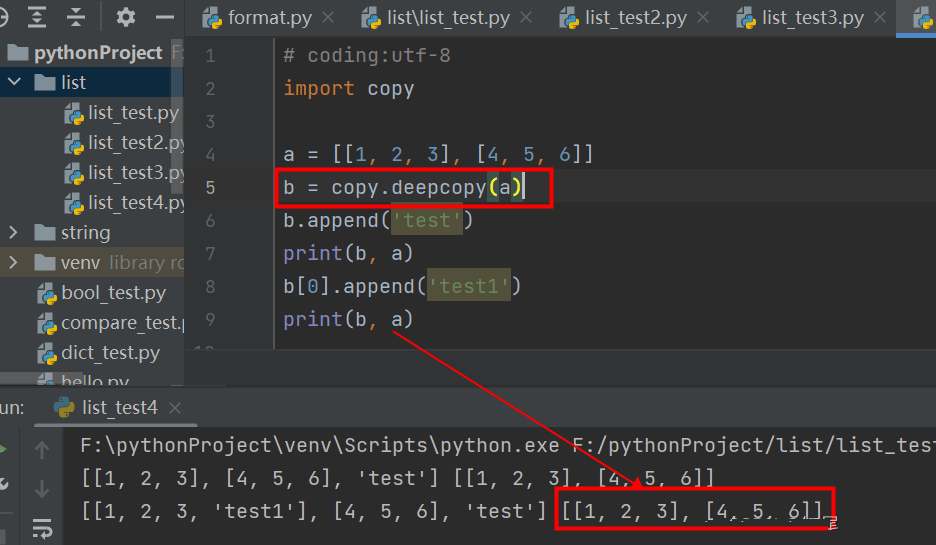Click the 'import copy' code line
936x545 pixels.
349,88
